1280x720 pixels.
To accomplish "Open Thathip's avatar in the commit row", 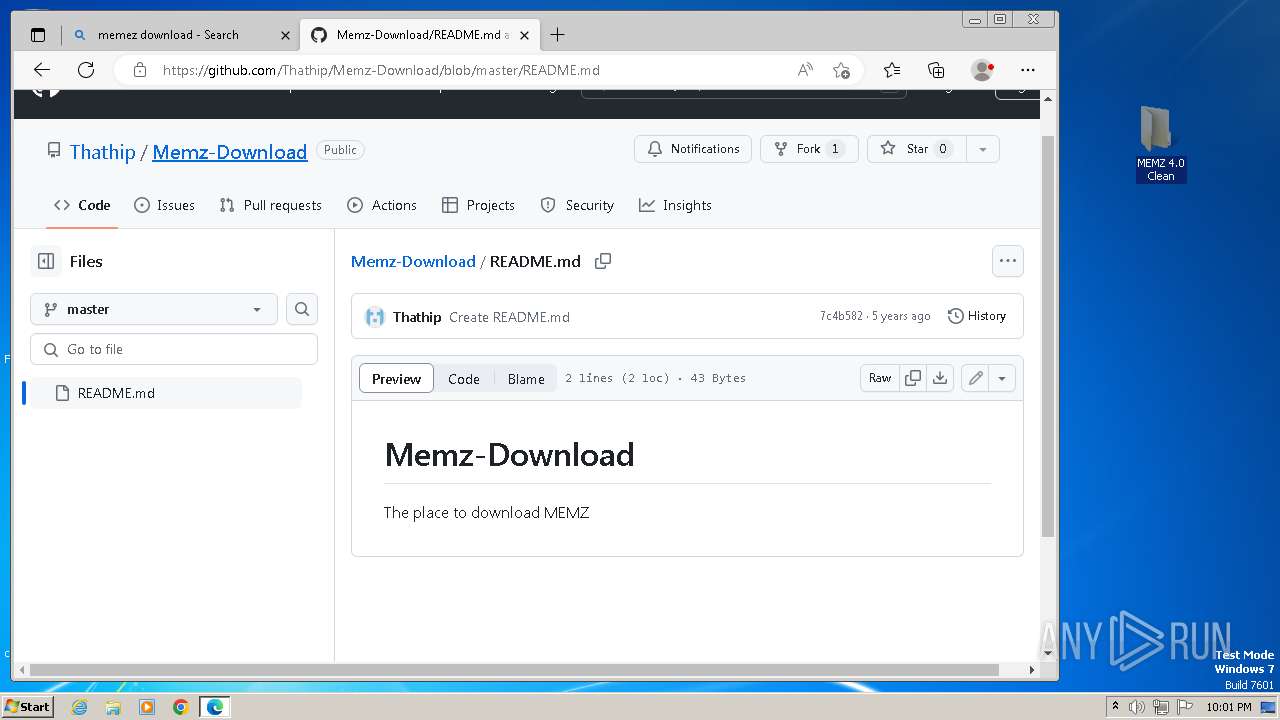I will click(x=375, y=317).
